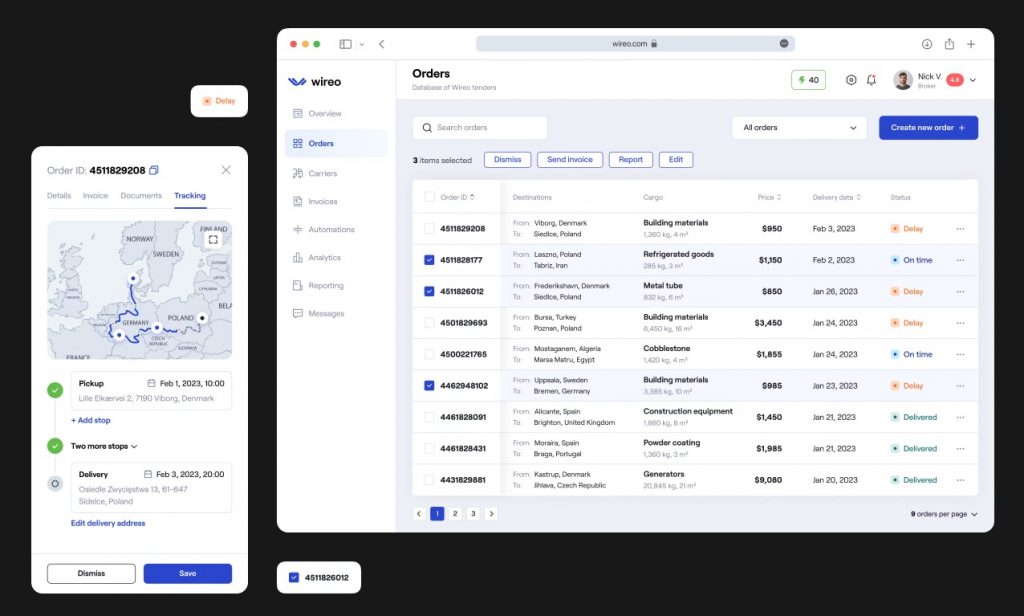This screenshot has width=1024, height=616.
Task: Click the Automations sidebar icon
Action: 298,229
